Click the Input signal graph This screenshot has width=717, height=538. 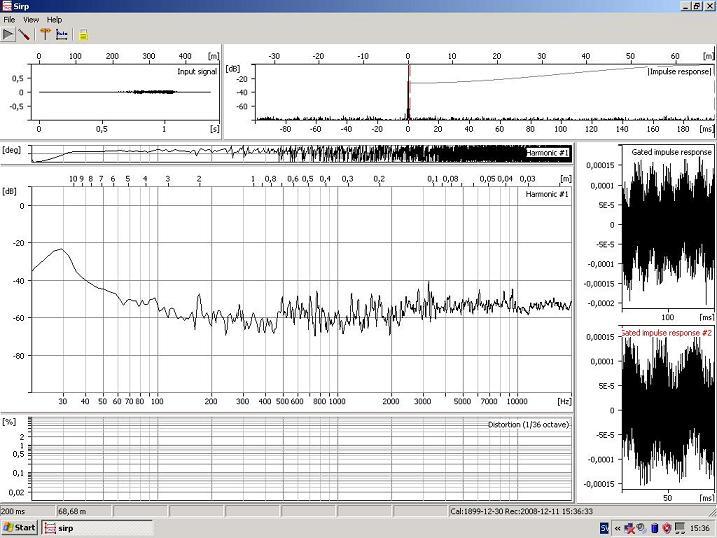click(x=124, y=93)
